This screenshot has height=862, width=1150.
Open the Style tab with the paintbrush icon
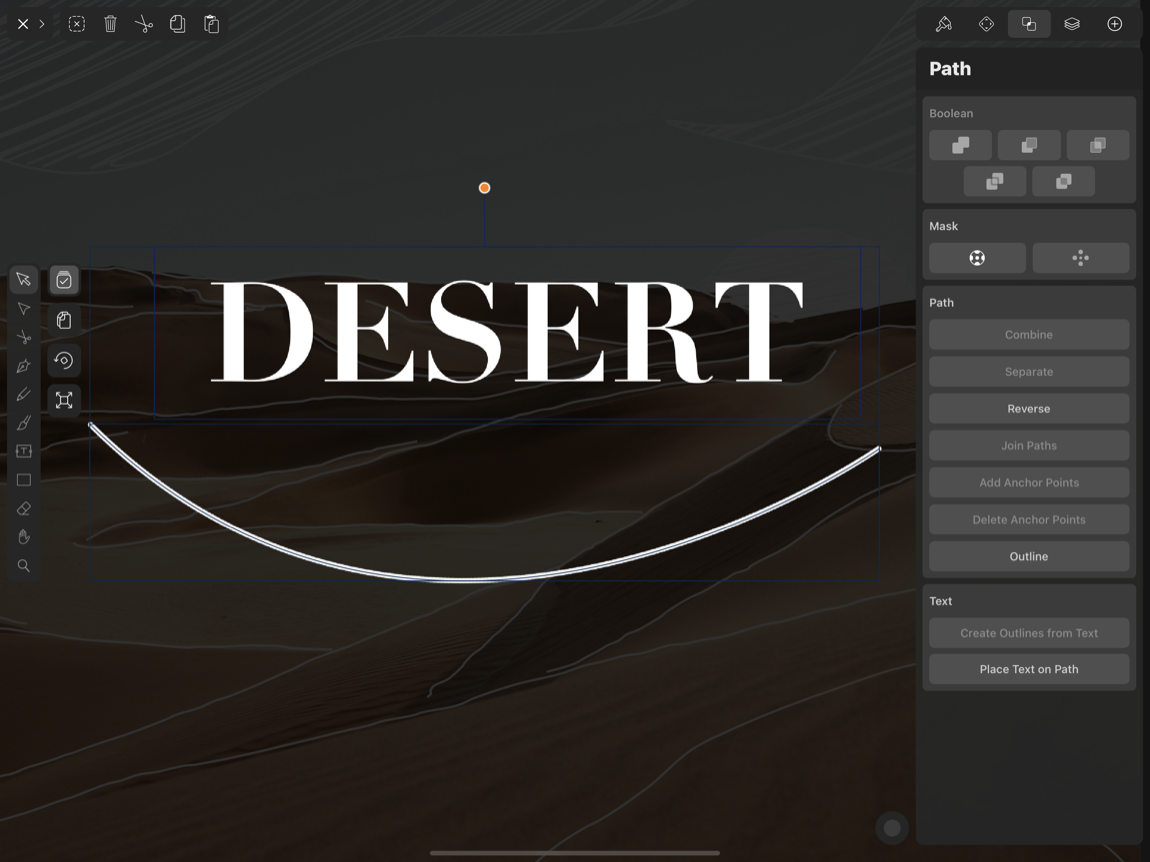tap(944, 24)
